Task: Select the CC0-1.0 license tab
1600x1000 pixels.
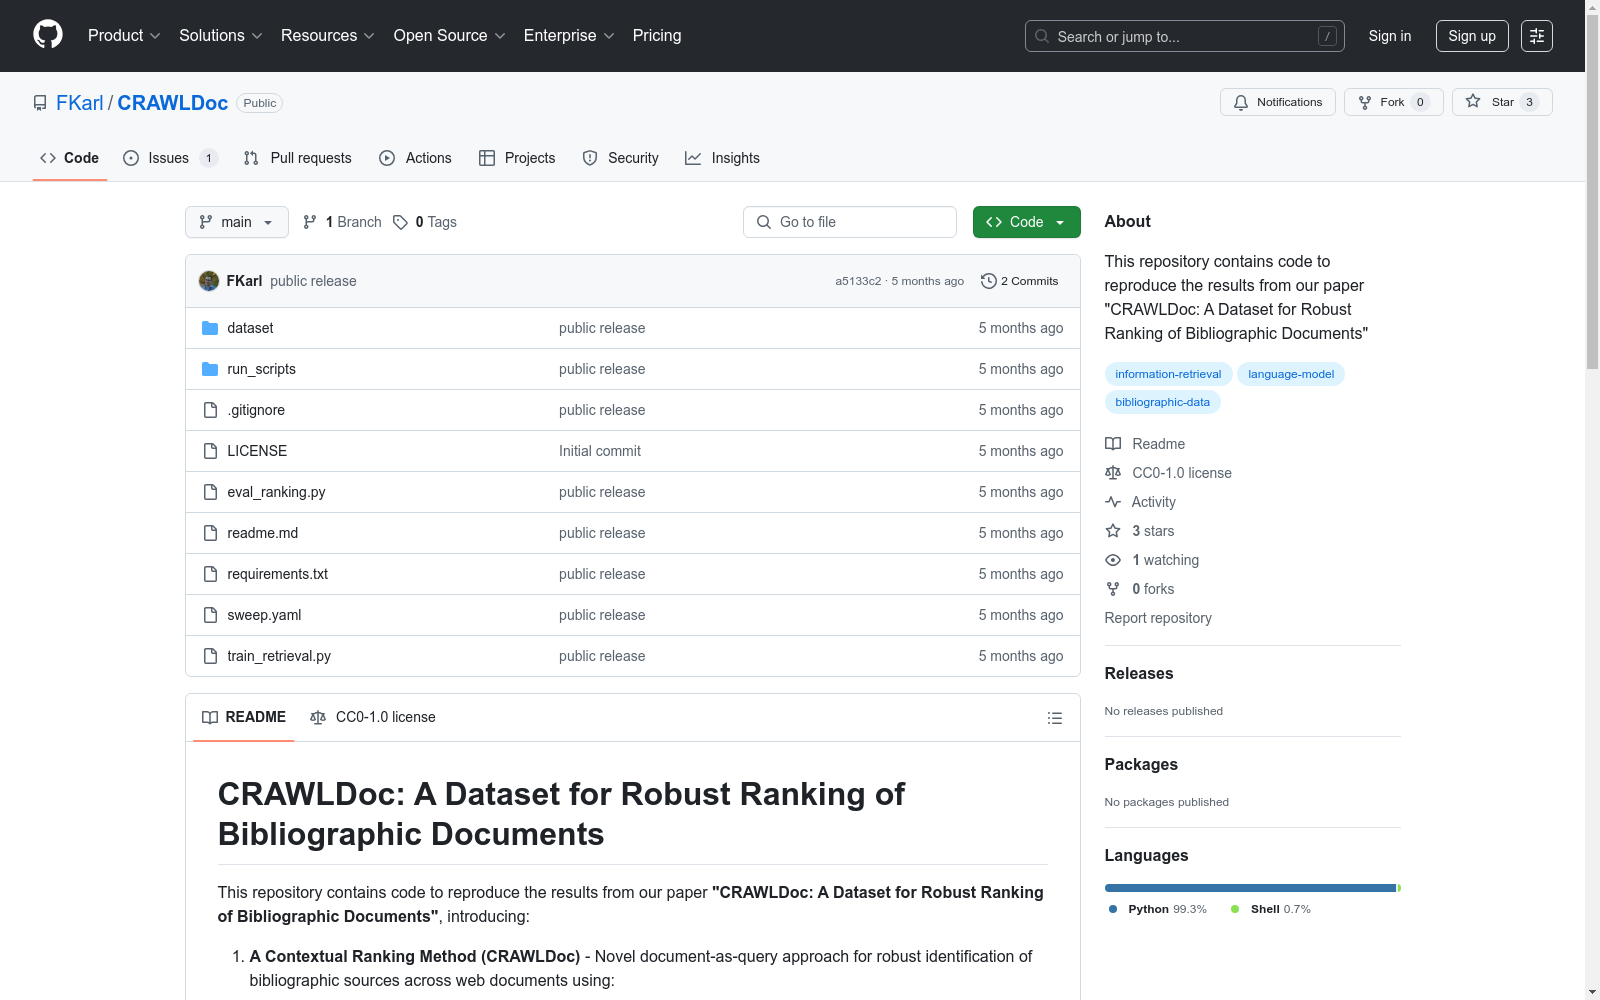Action: click(x=373, y=717)
